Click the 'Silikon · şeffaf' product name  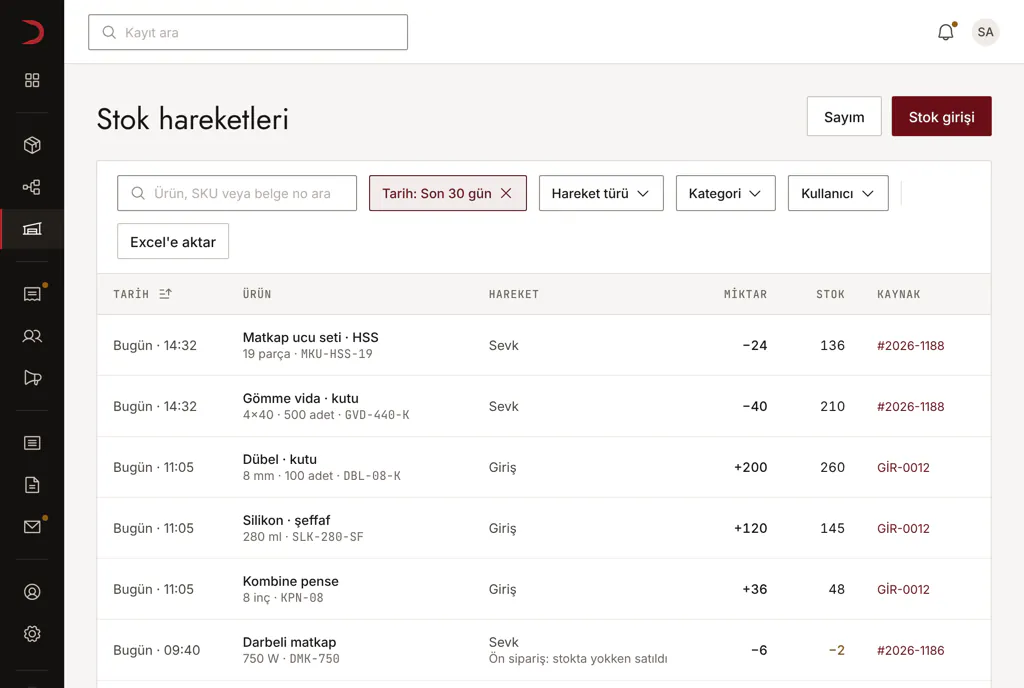[x=286, y=520]
